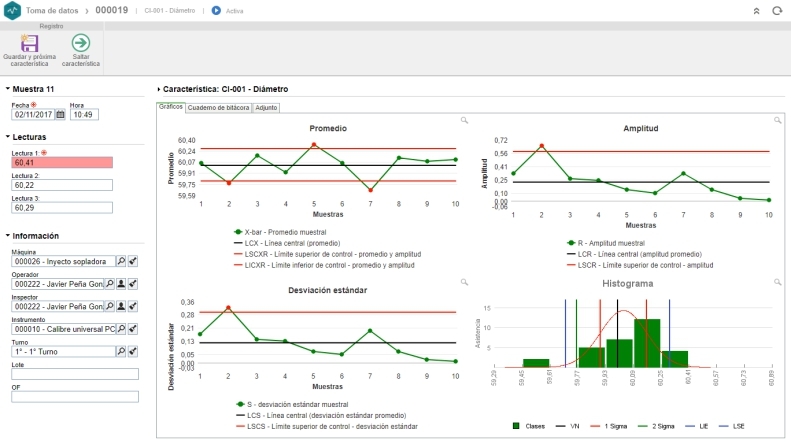Screen dimensions: 791x444
Task: Collapse the Información section
Action: point(8,236)
